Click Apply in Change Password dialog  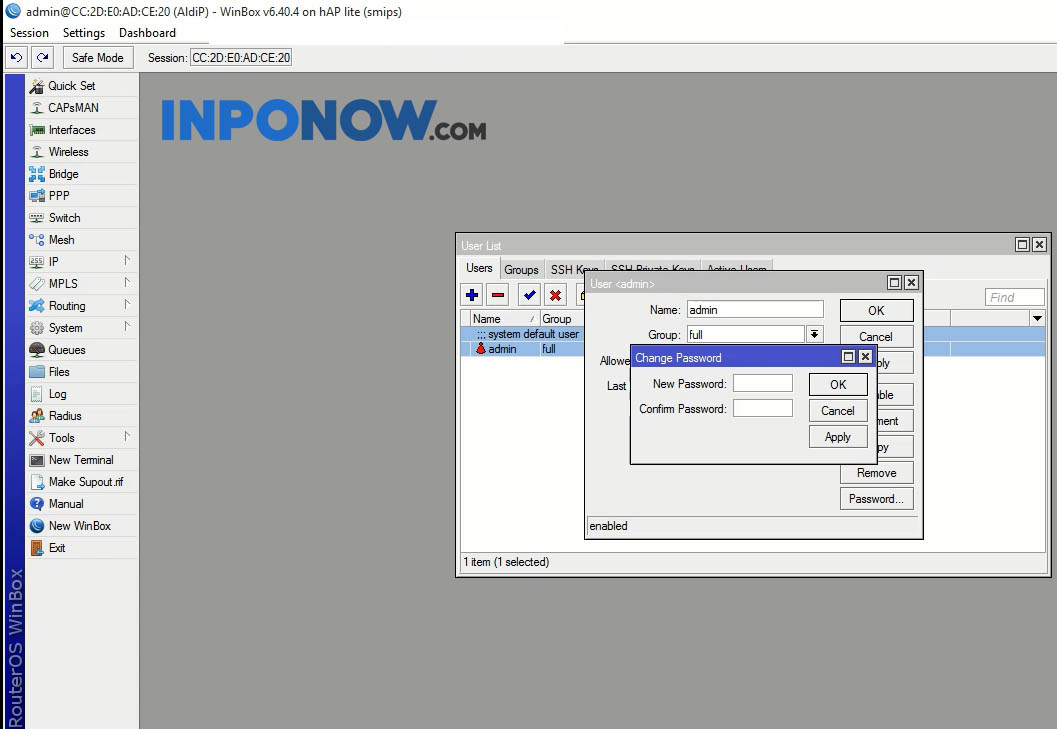pos(838,437)
